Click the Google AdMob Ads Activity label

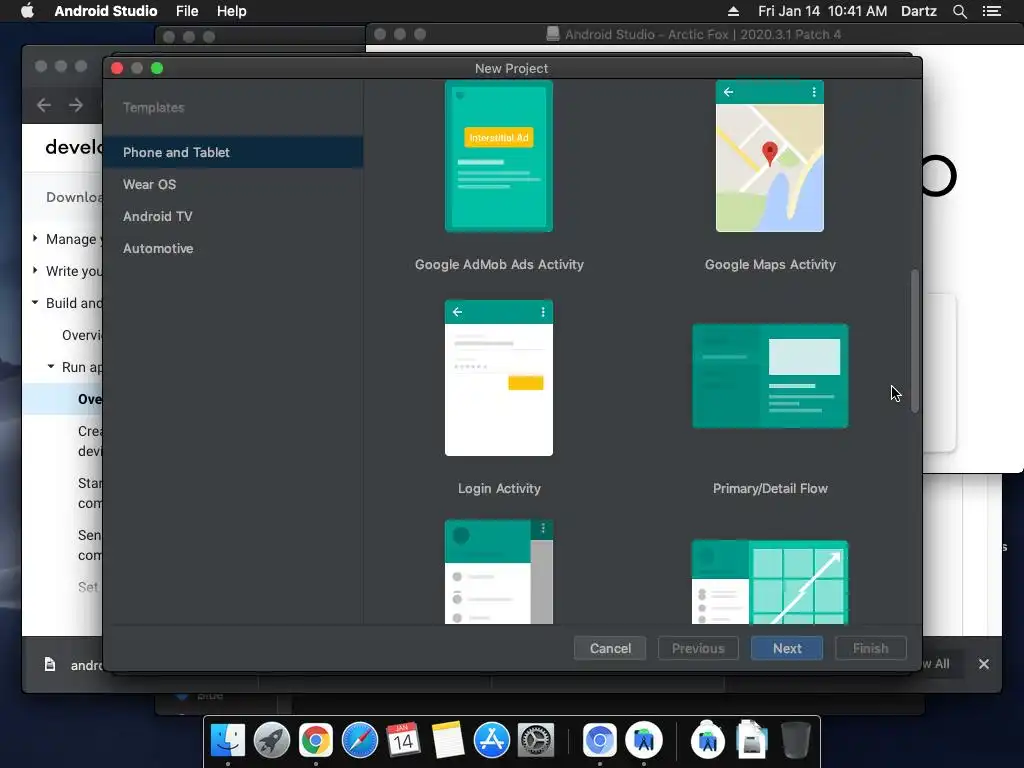point(499,264)
